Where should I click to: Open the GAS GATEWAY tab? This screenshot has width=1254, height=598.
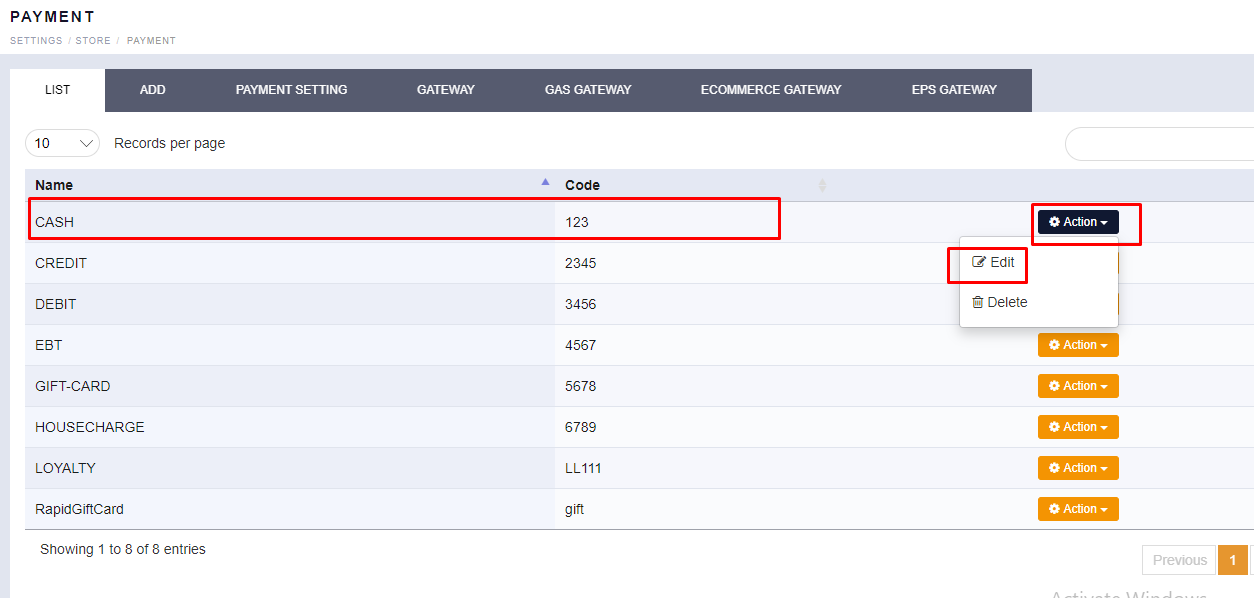[x=588, y=90]
